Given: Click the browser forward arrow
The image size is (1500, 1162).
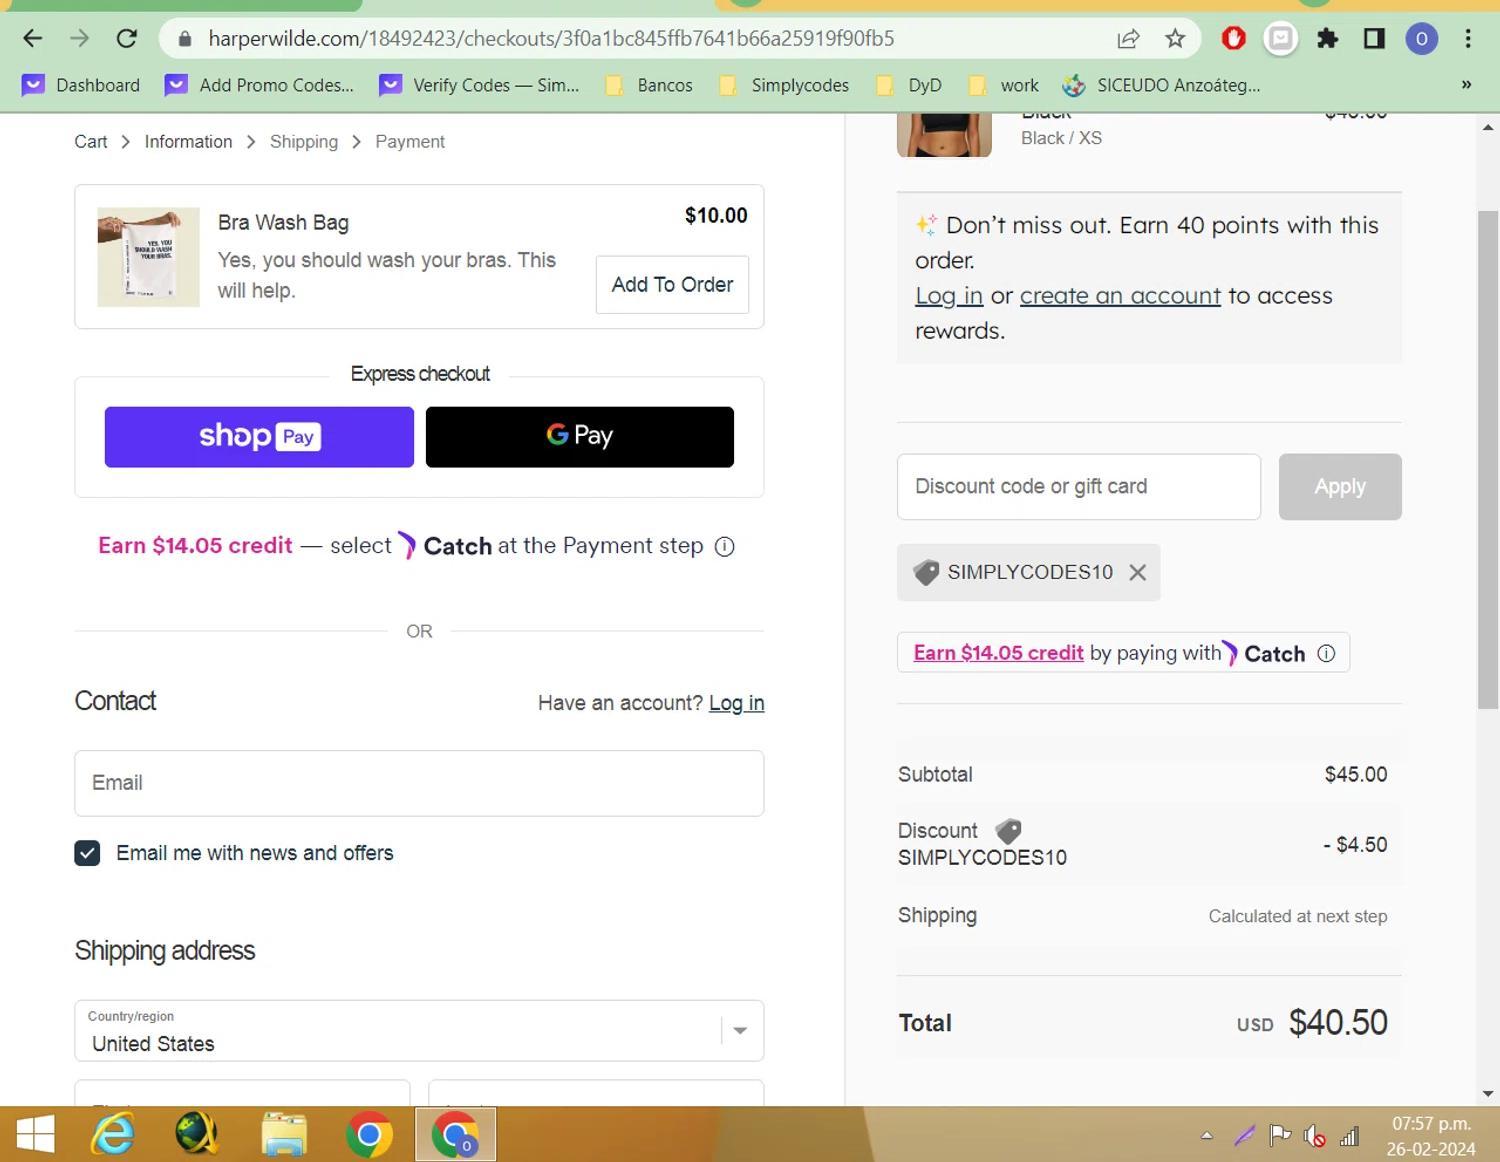Looking at the screenshot, I should (x=79, y=39).
